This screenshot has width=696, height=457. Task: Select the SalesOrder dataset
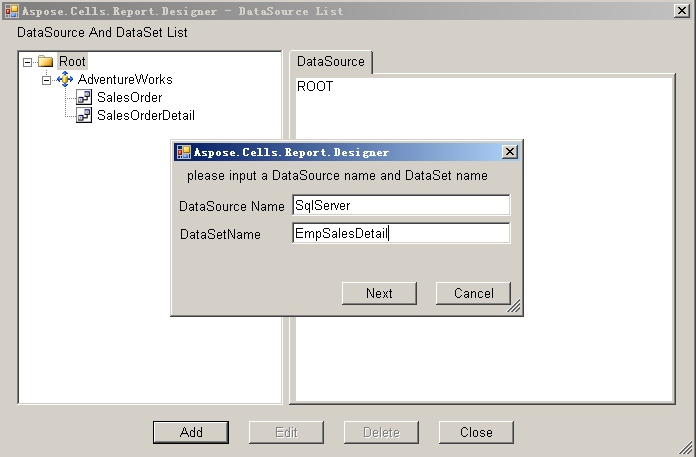(x=130, y=98)
